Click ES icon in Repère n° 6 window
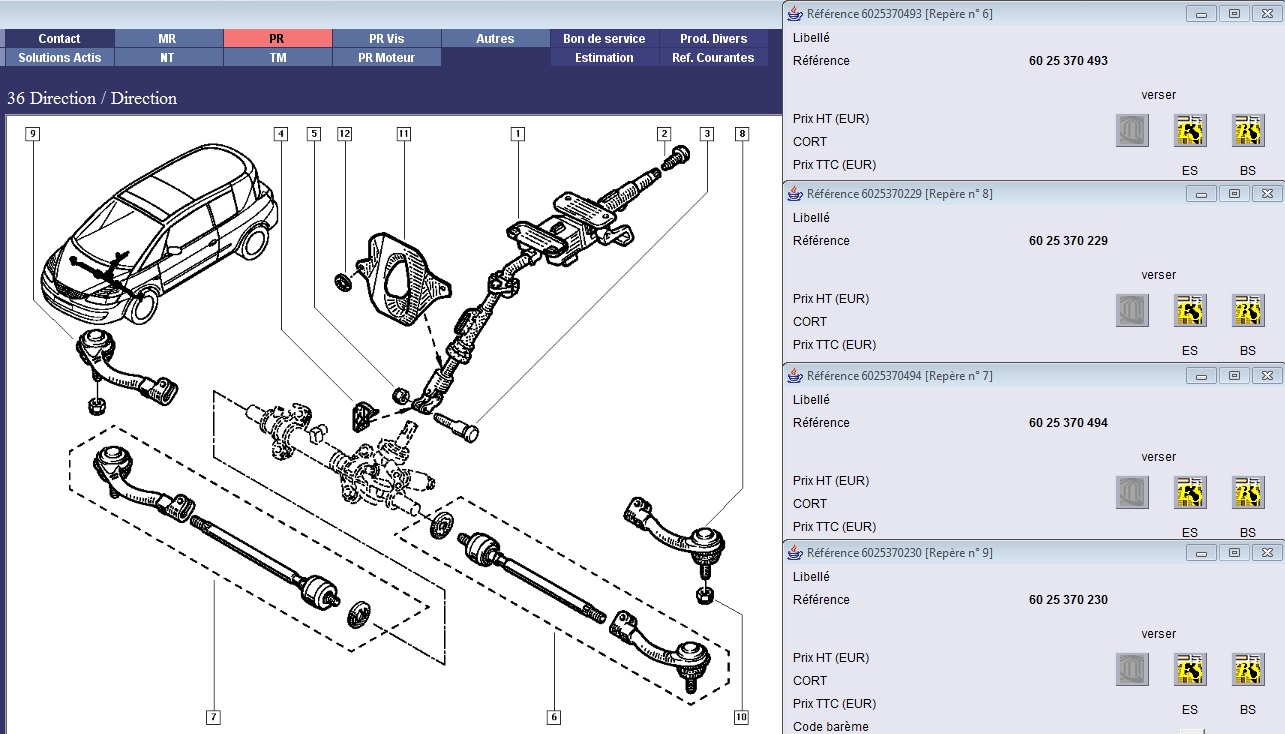 1190,131
